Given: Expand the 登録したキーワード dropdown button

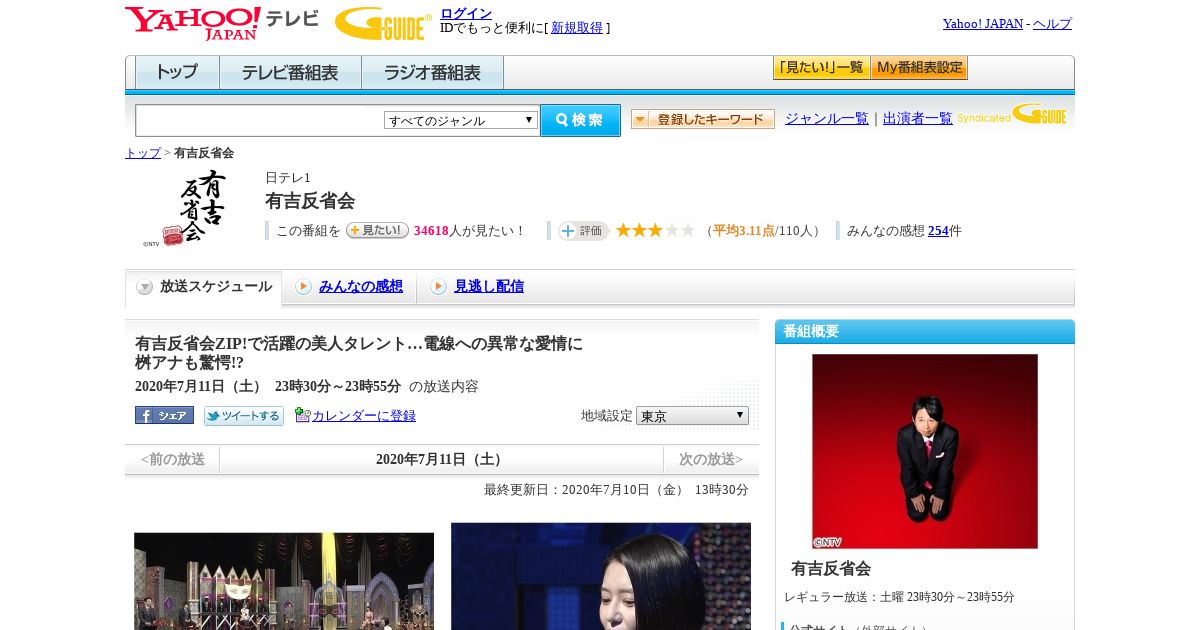Looking at the screenshot, I should (703, 119).
